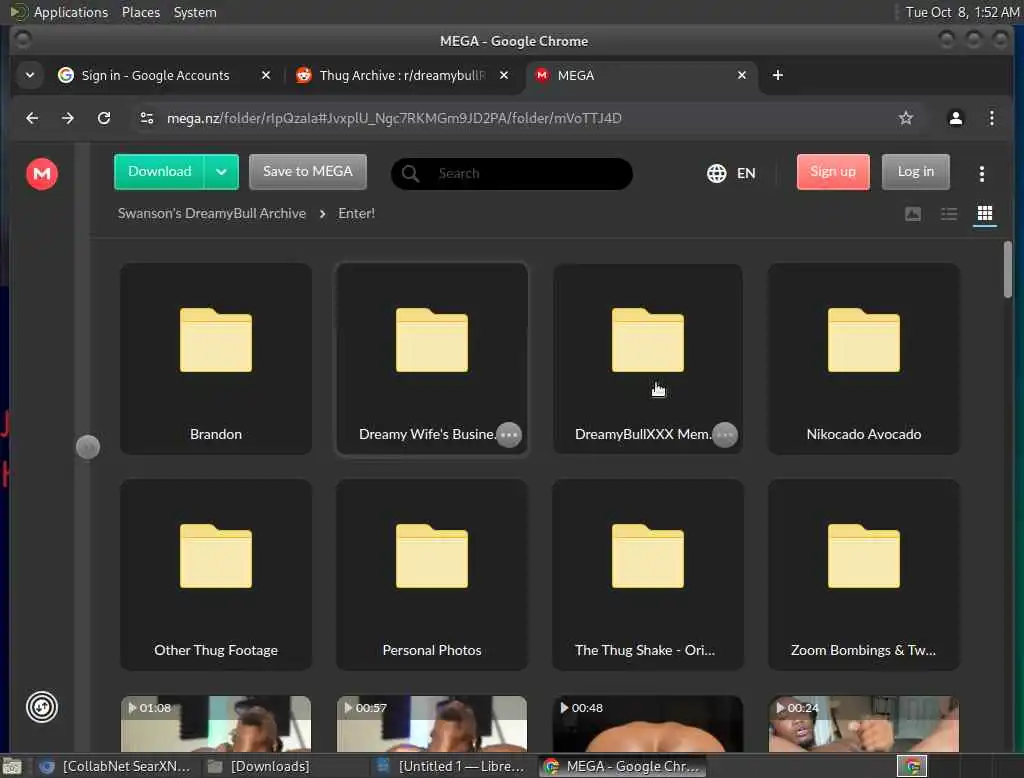Go back in browser history

32,118
